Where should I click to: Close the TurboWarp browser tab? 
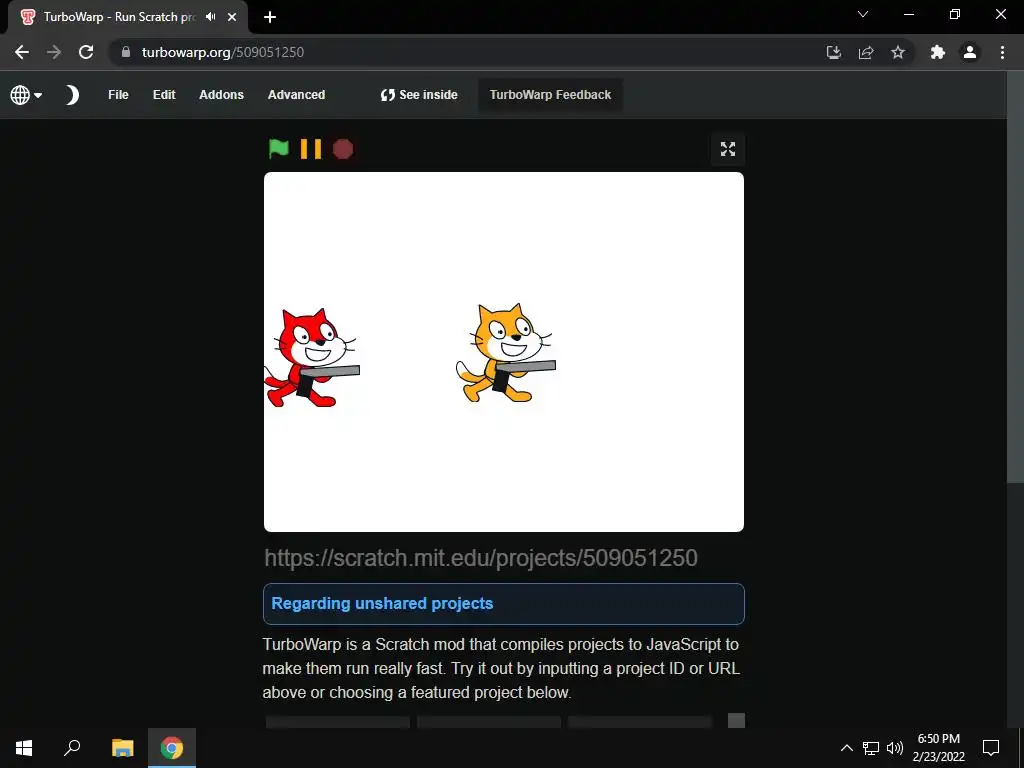point(232,17)
